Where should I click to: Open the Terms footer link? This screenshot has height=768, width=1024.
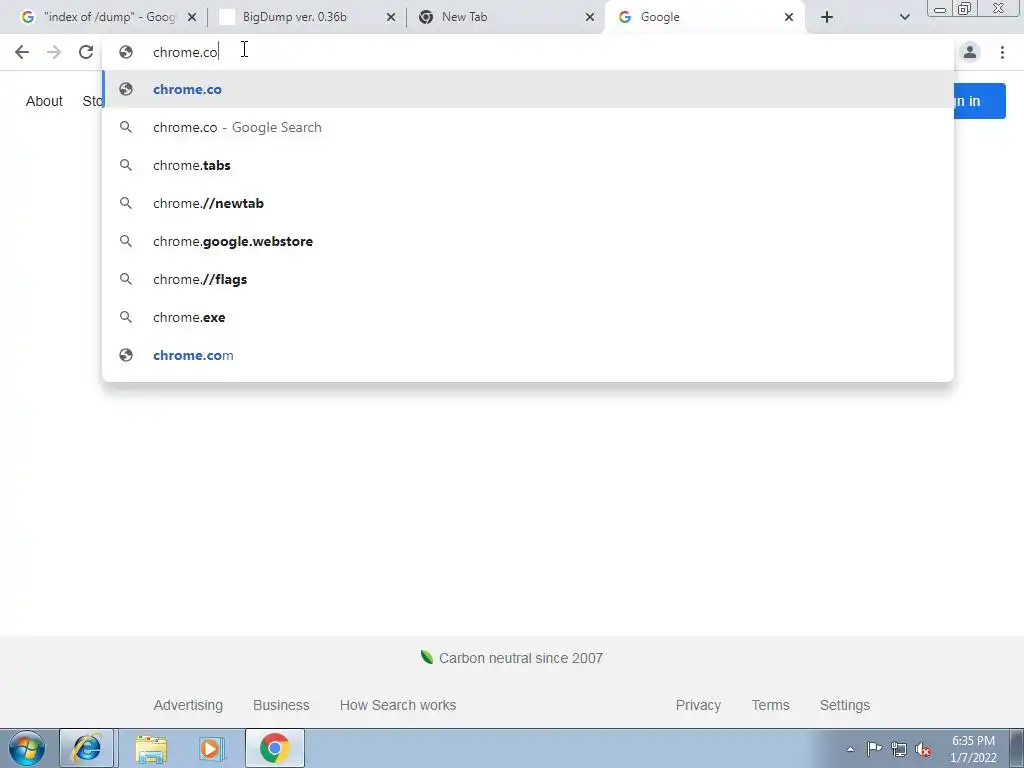pyautogui.click(x=771, y=705)
